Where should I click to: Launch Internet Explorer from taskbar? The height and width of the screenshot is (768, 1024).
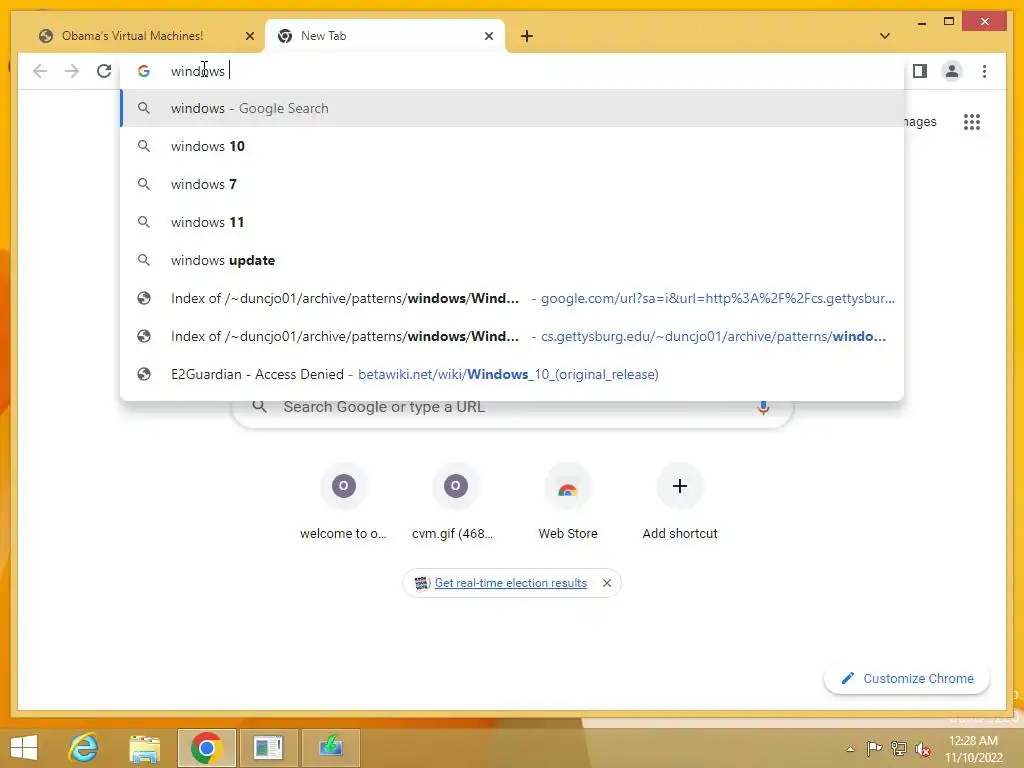coord(84,748)
